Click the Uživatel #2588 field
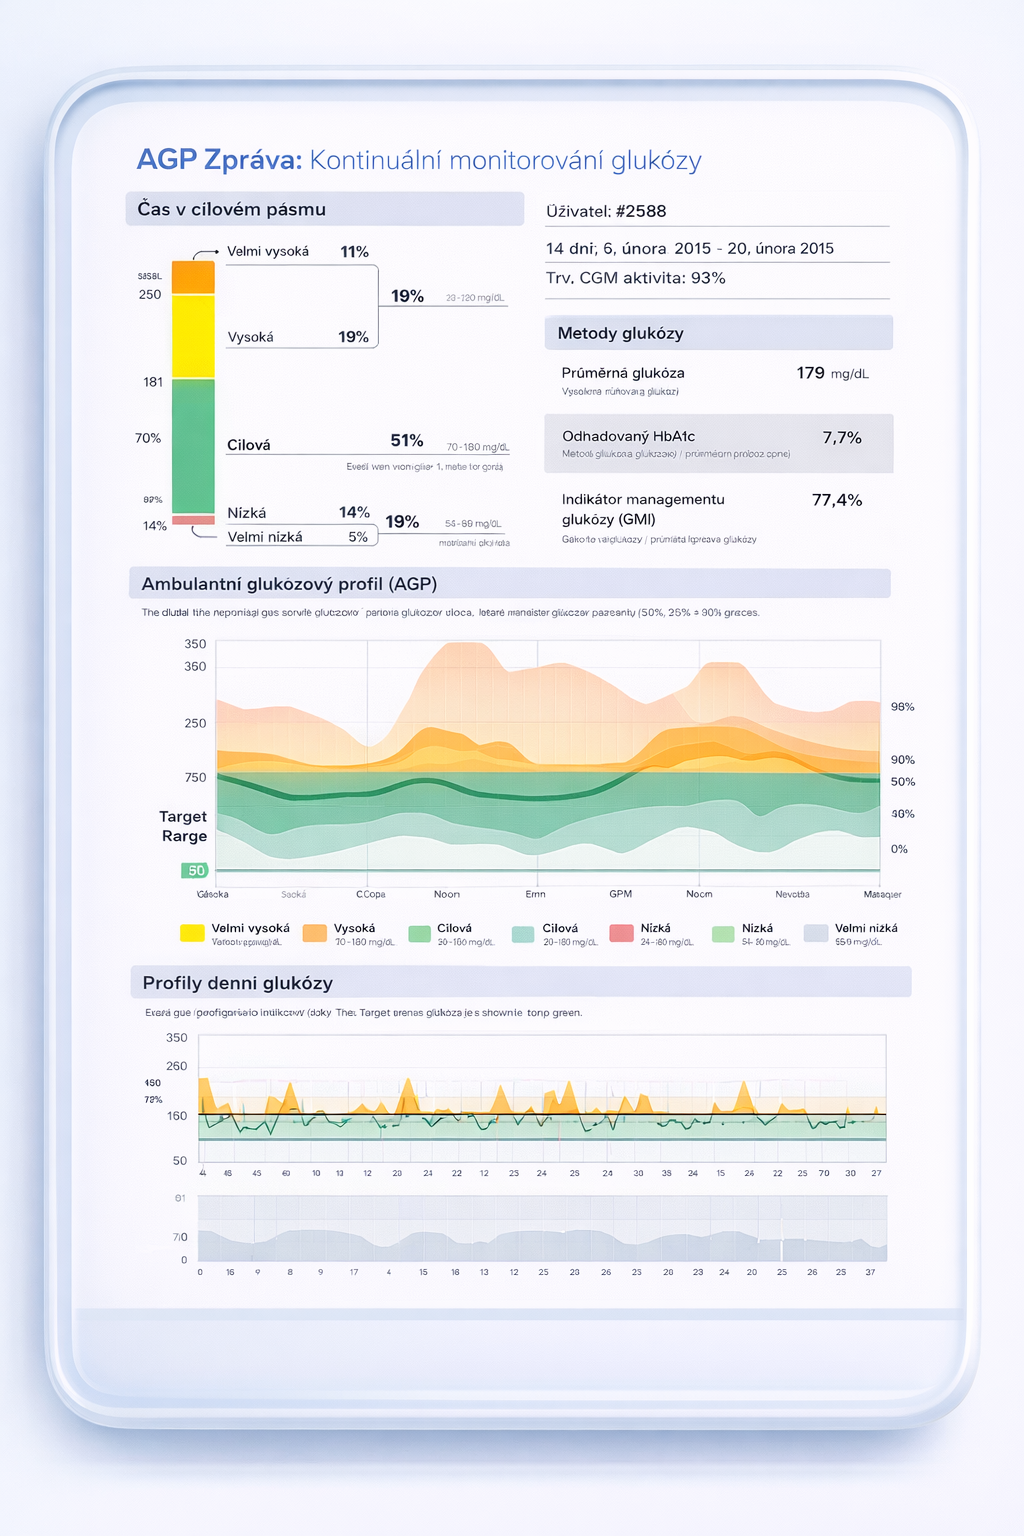Image resolution: width=1024 pixels, height=1536 pixels. pyautogui.click(x=606, y=211)
